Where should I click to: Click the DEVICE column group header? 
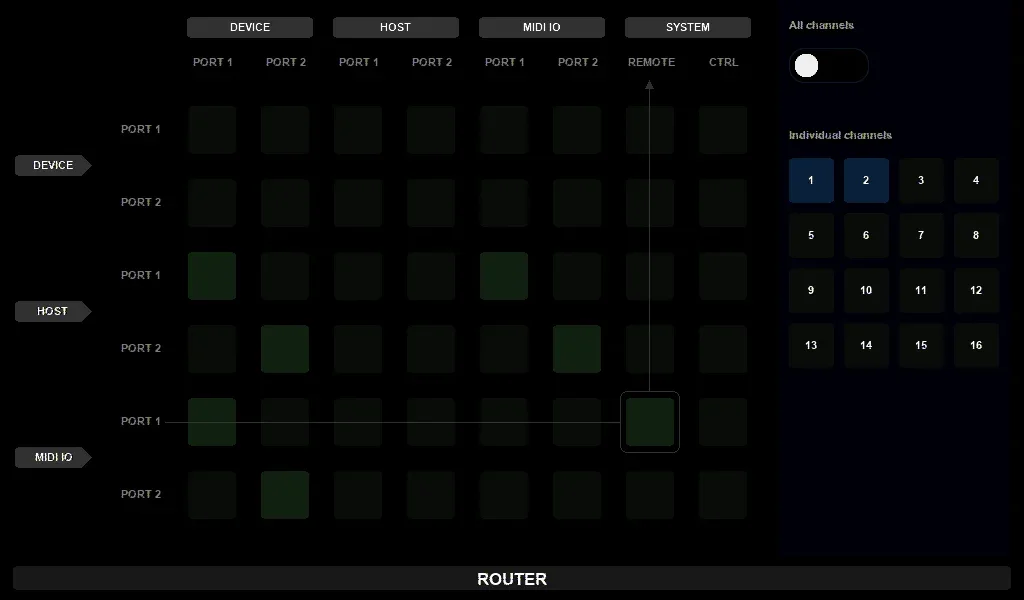[249, 27]
